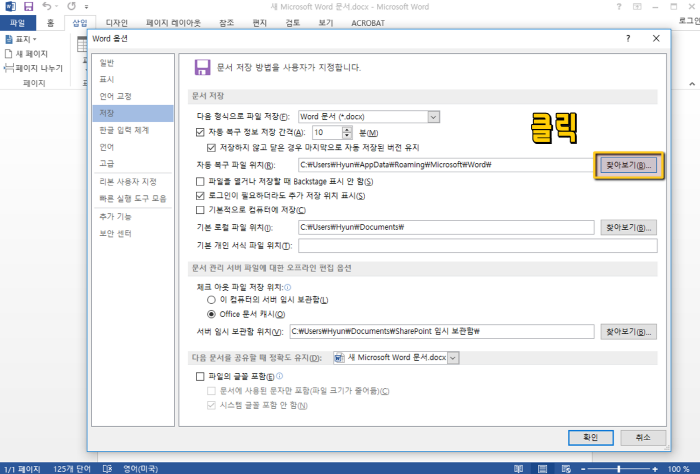
Task: Select 이 컴퓨터의 서버 임시 보관함 radio
Action: 211,300
